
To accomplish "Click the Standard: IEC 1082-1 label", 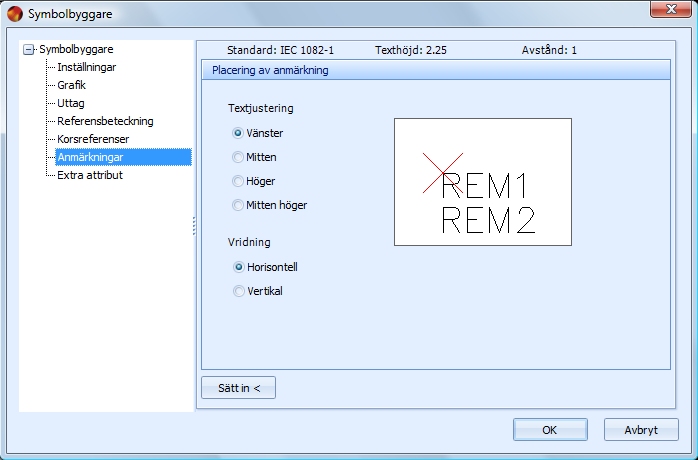I will pyautogui.click(x=280, y=50).
